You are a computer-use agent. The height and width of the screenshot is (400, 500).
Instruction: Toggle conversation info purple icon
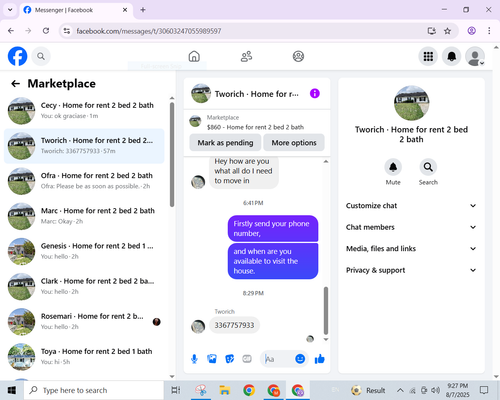click(315, 93)
